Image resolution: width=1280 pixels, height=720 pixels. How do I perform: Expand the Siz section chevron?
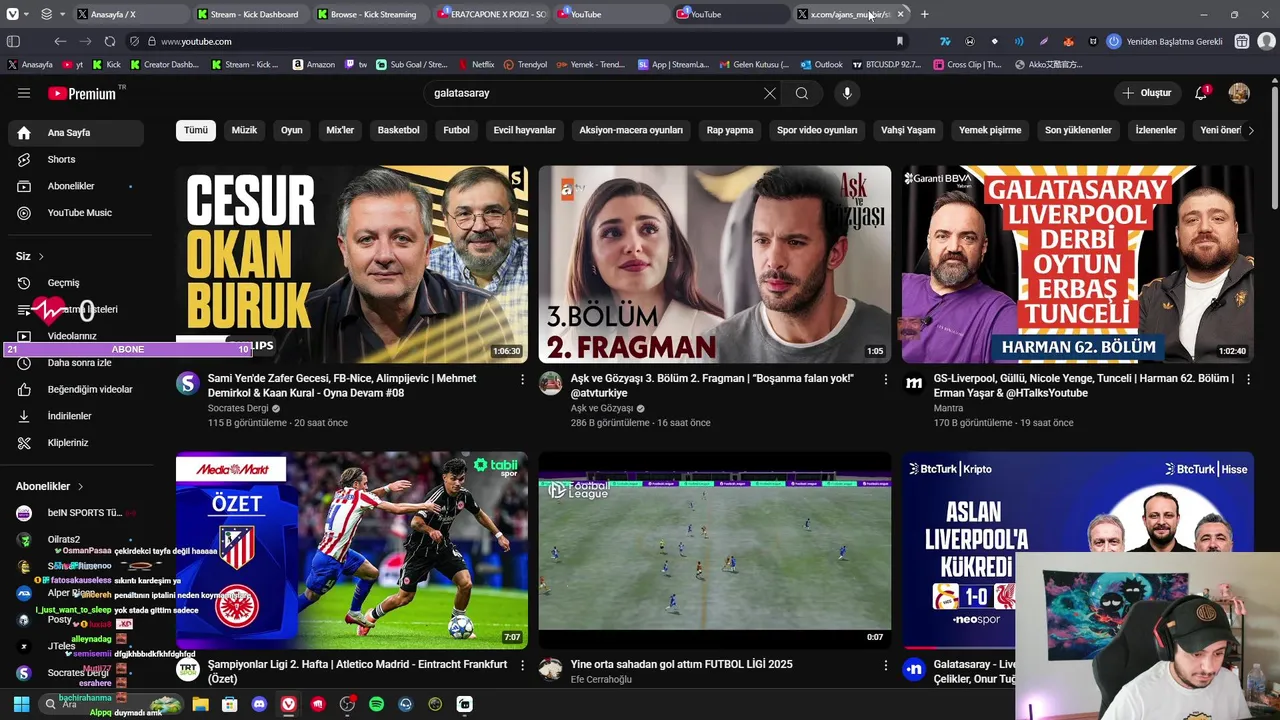coord(41,257)
